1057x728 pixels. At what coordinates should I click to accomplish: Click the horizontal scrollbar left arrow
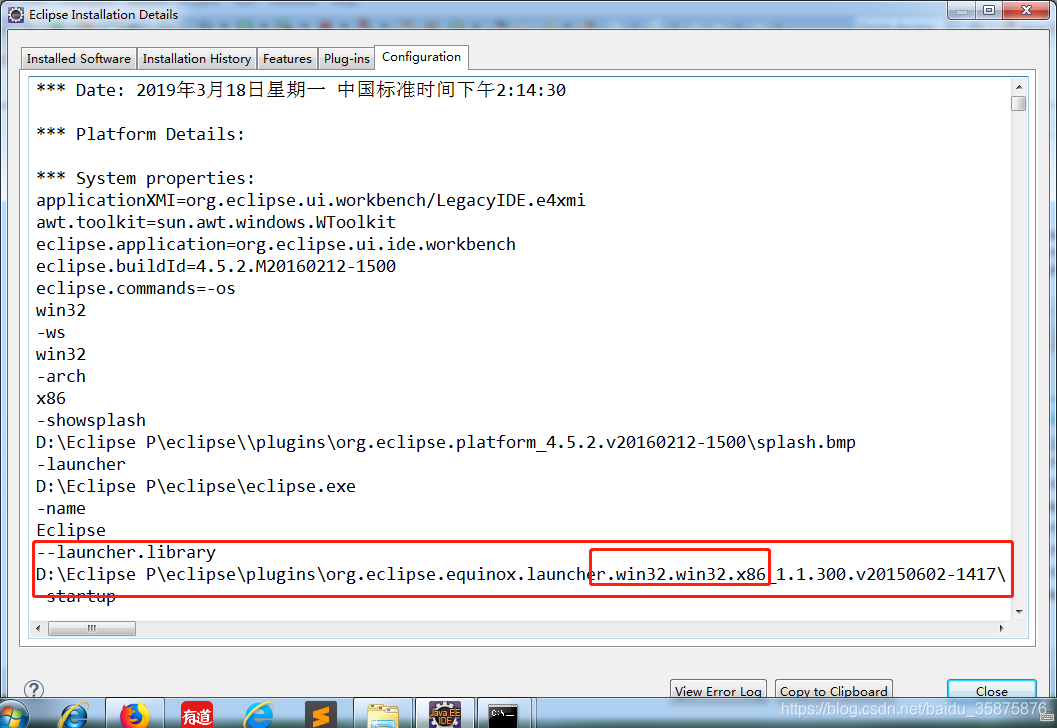[x=38, y=628]
